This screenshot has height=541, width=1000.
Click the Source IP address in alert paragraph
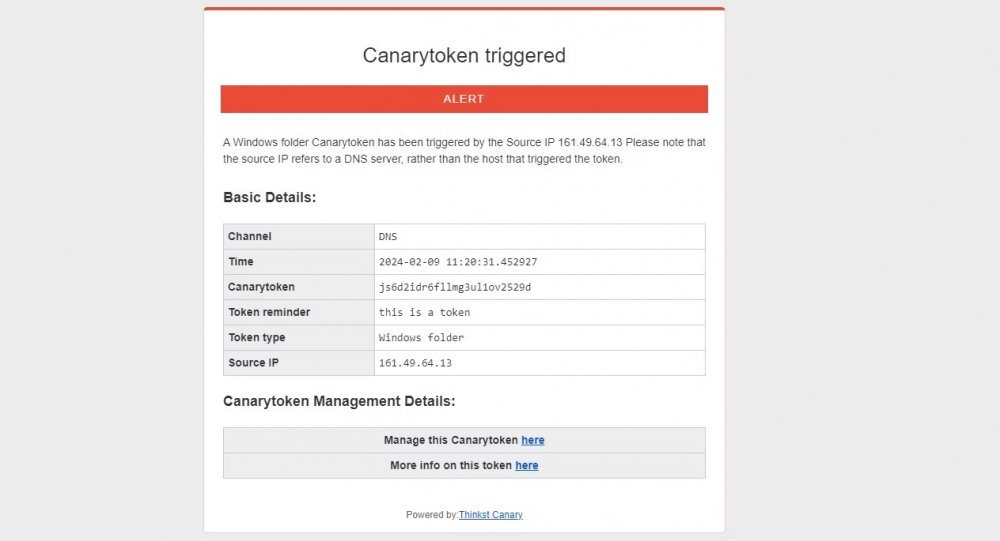tap(590, 142)
